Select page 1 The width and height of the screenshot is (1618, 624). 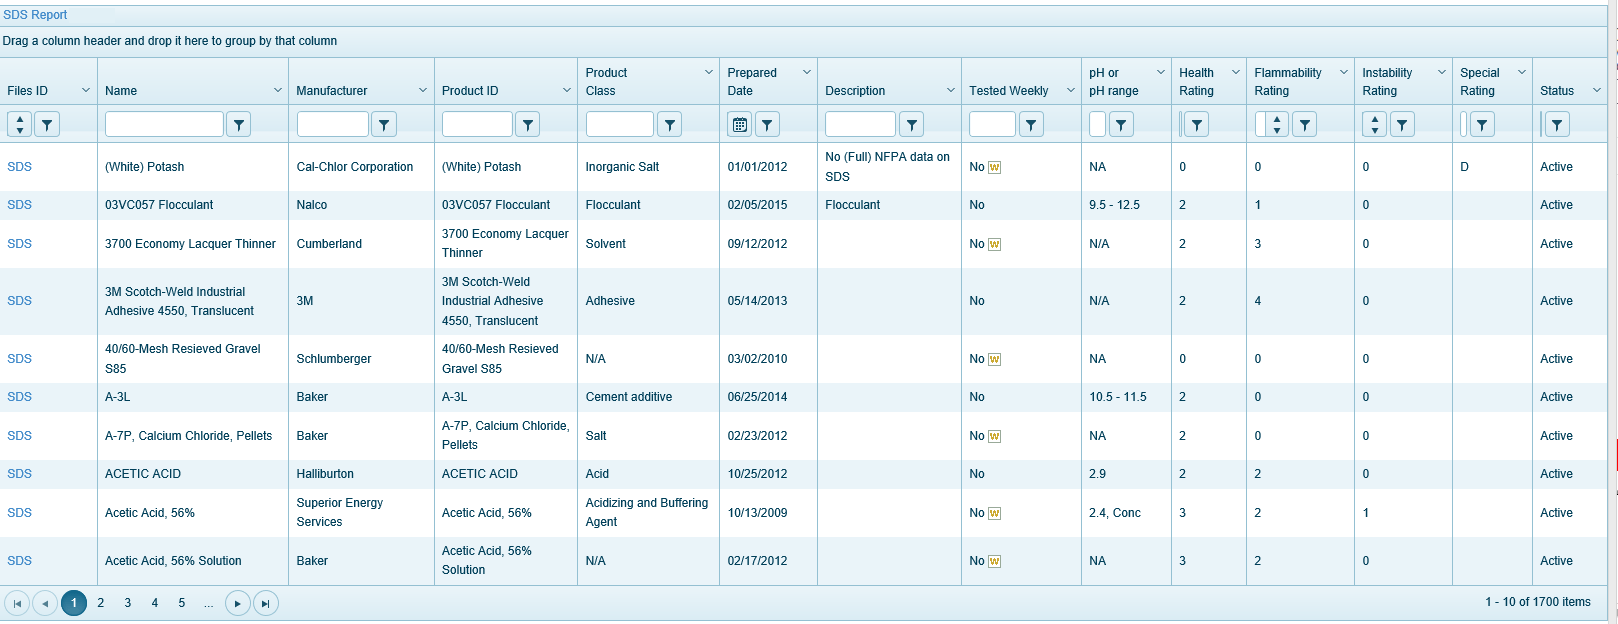(73, 603)
